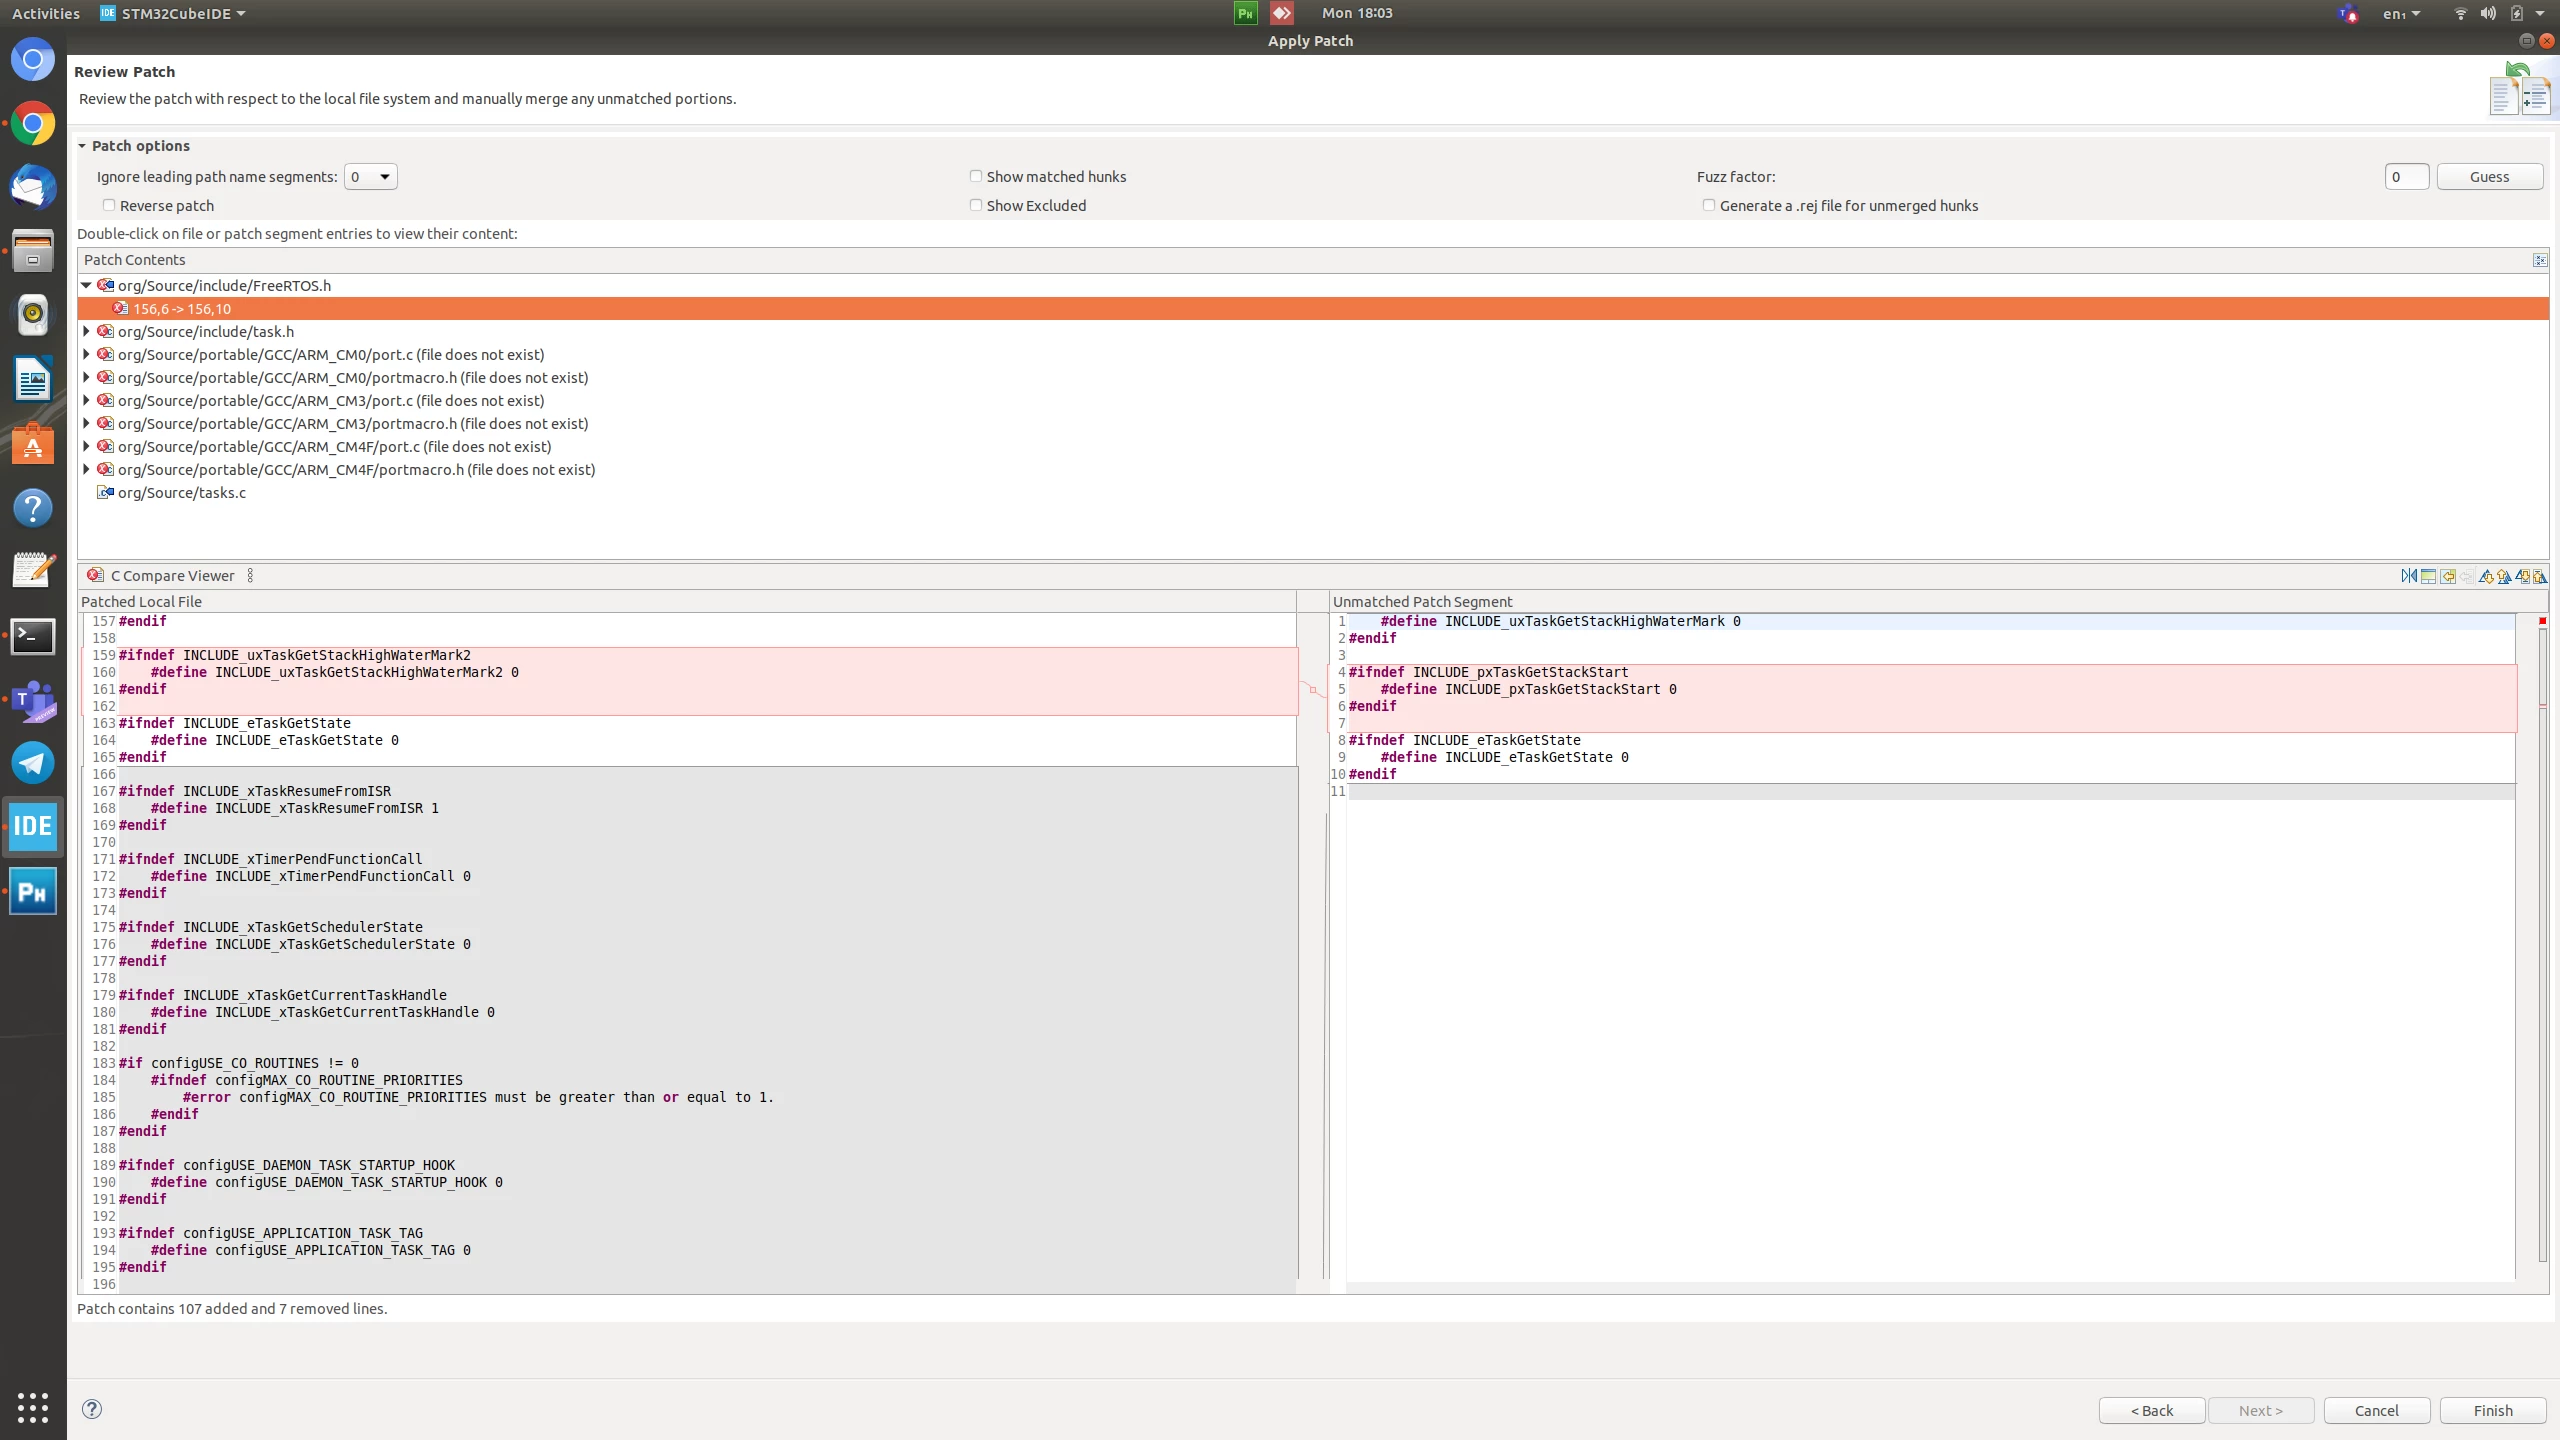Viewport: 2560px width, 1440px height.
Task: Expand ARM_CM0/port.c tree node
Action: click(87, 354)
